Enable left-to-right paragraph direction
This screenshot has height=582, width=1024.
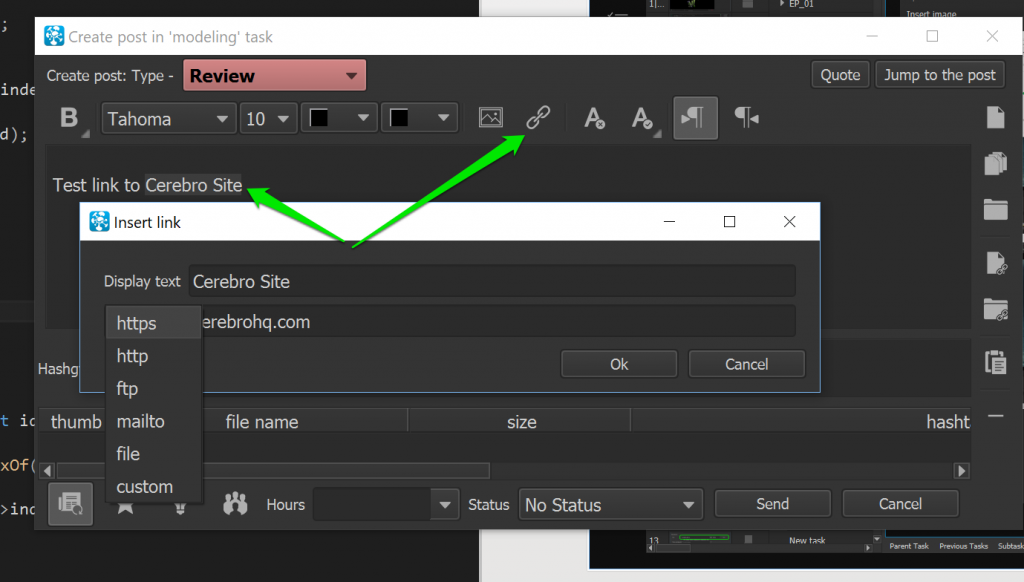pos(696,118)
